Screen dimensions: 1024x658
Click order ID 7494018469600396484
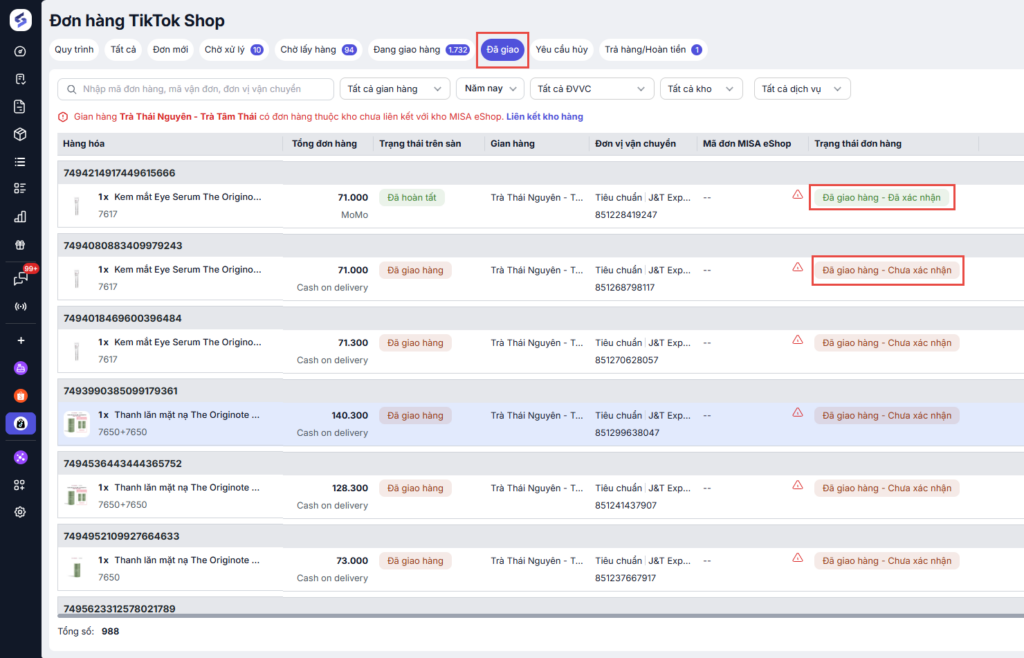(x=123, y=318)
